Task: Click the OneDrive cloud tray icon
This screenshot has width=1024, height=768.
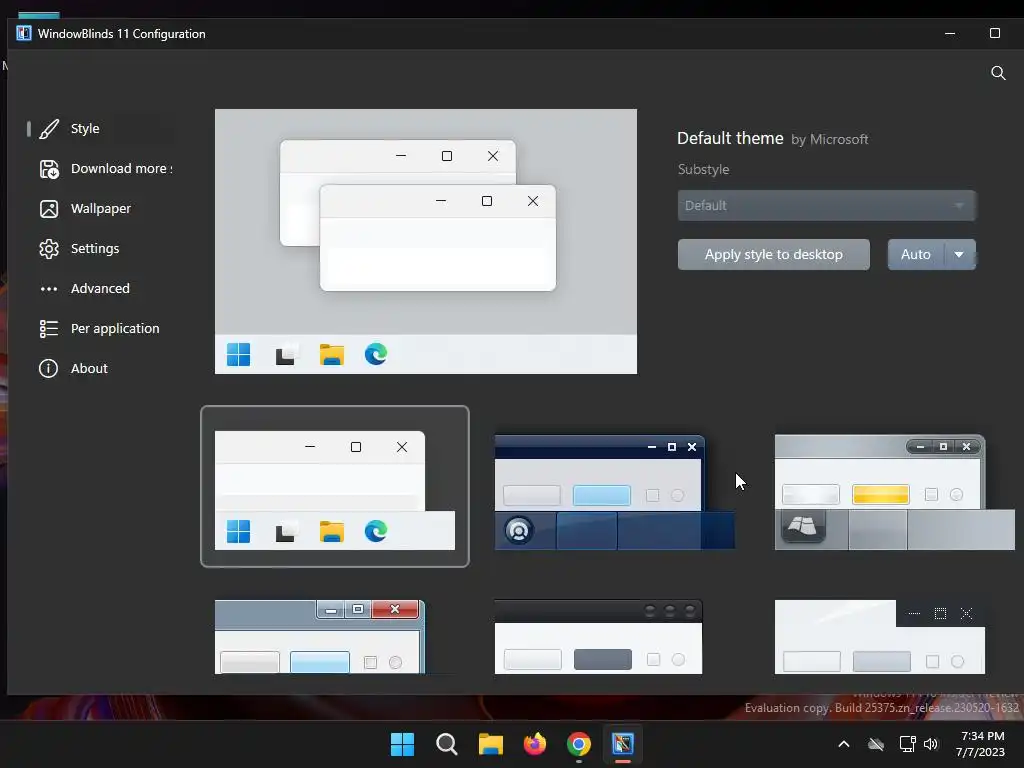Action: (x=876, y=744)
